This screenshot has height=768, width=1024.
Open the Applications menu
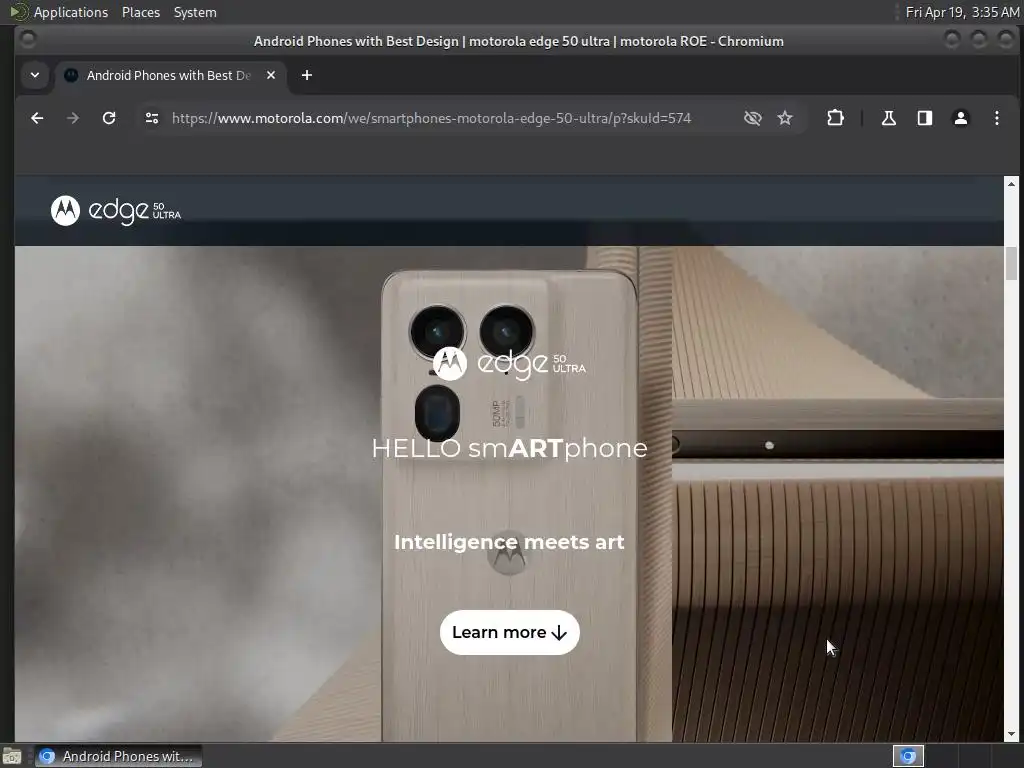[71, 12]
